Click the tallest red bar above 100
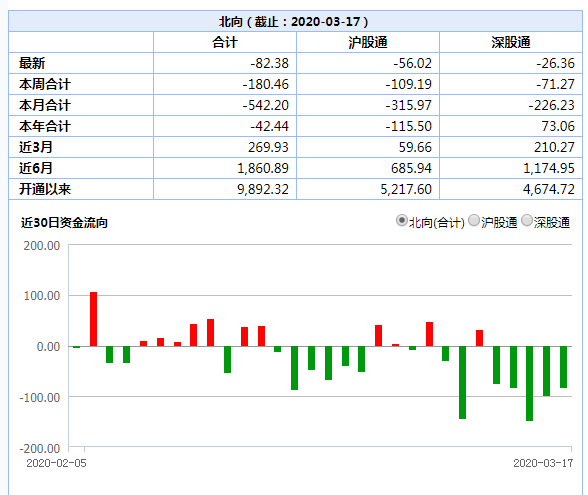Viewport: 588px width, 495px height. [x=93, y=319]
